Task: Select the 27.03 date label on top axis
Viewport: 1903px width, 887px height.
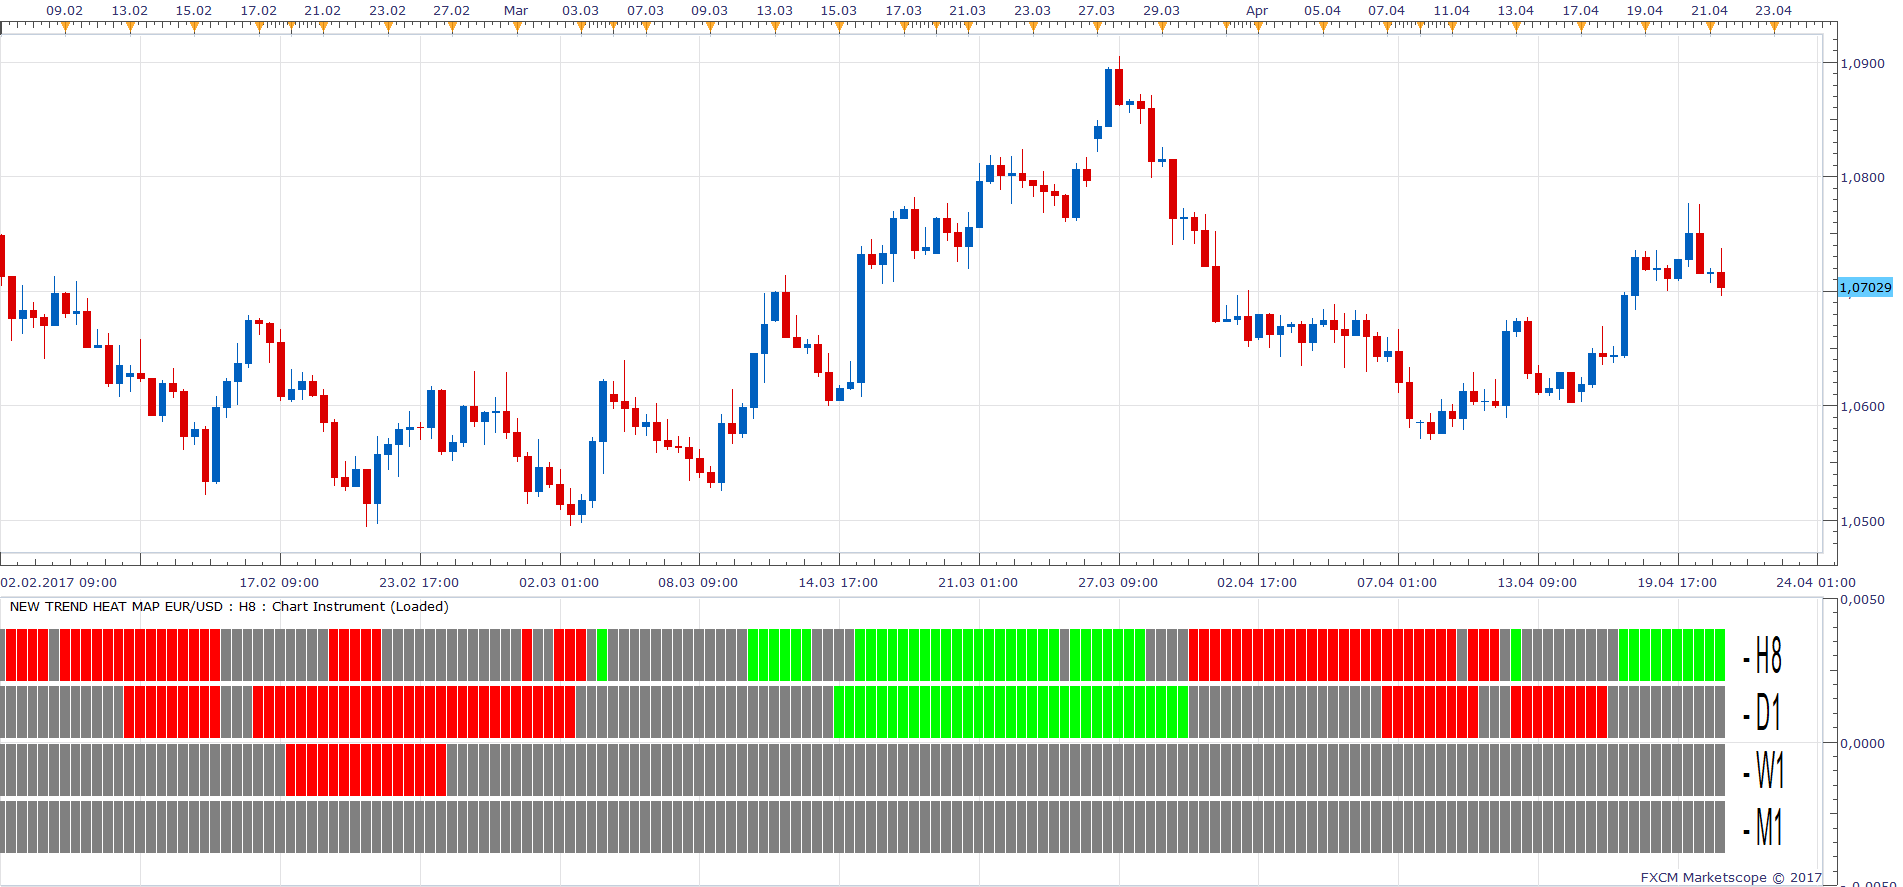Action: [1097, 10]
